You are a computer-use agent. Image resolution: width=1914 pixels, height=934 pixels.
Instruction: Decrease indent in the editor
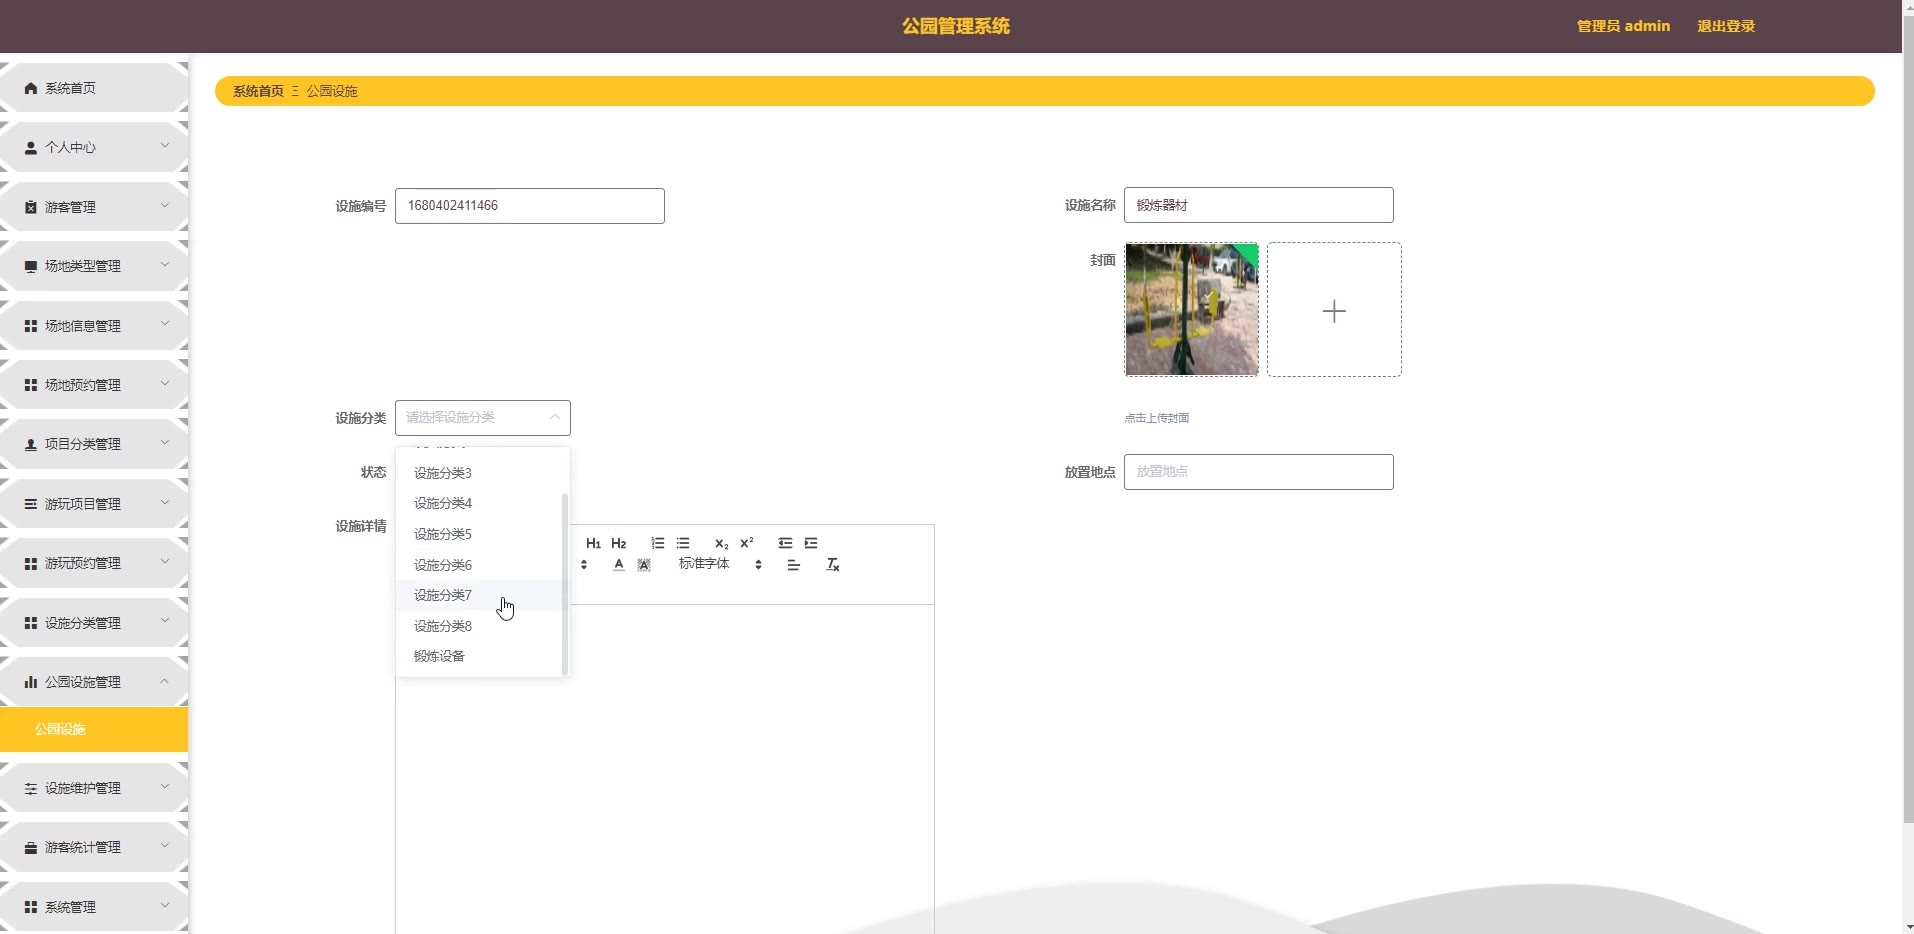pyautogui.click(x=785, y=543)
